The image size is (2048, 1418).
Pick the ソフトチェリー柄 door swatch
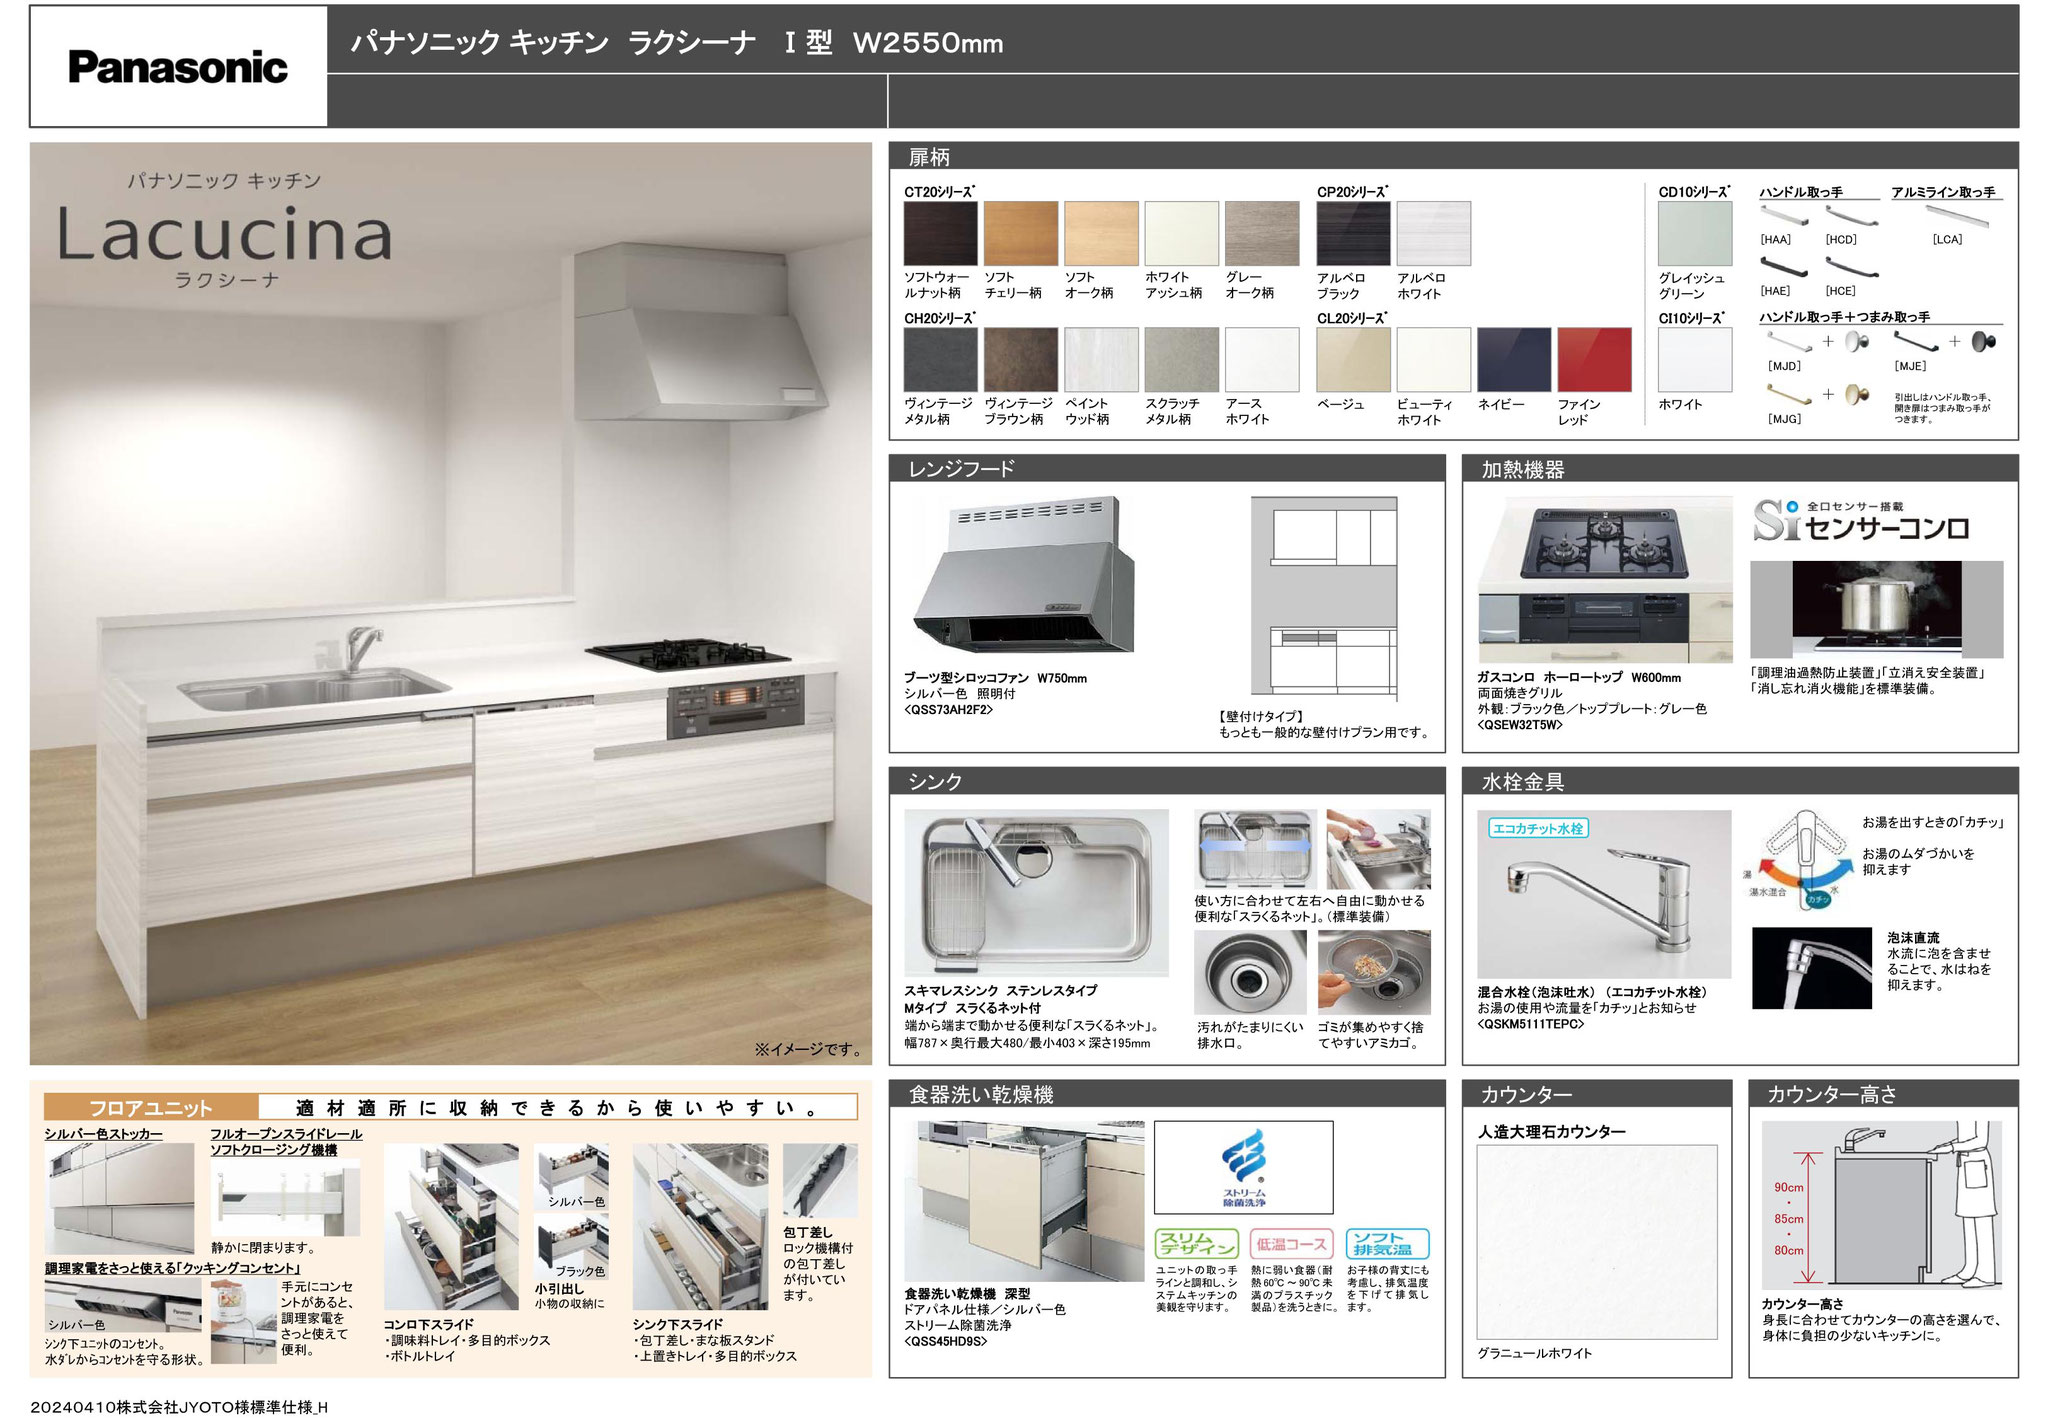coord(1020,233)
